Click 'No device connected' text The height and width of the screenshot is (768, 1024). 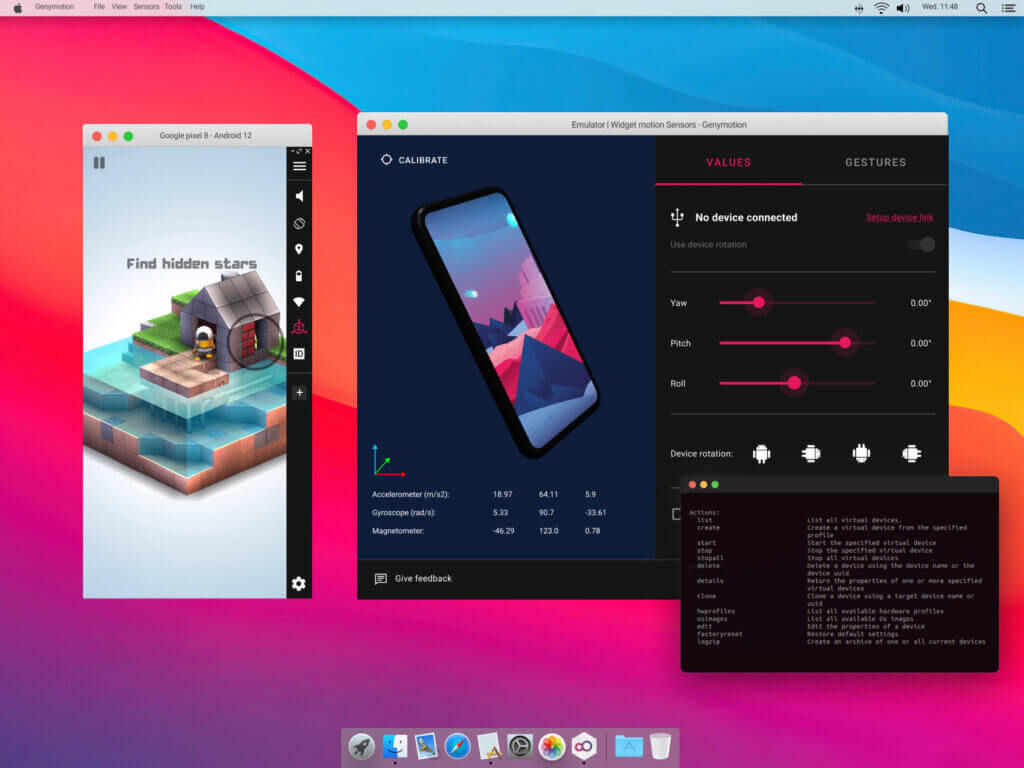coord(746,217)
